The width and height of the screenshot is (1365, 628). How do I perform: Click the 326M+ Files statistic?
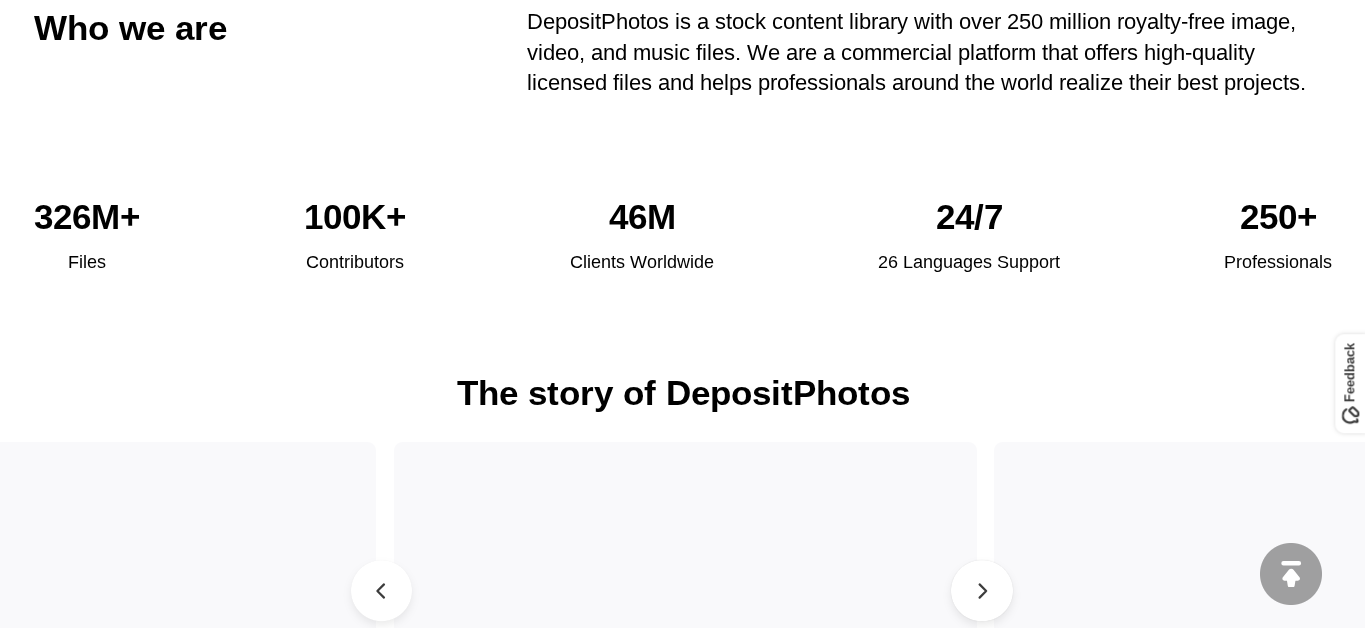pos(87,217)
